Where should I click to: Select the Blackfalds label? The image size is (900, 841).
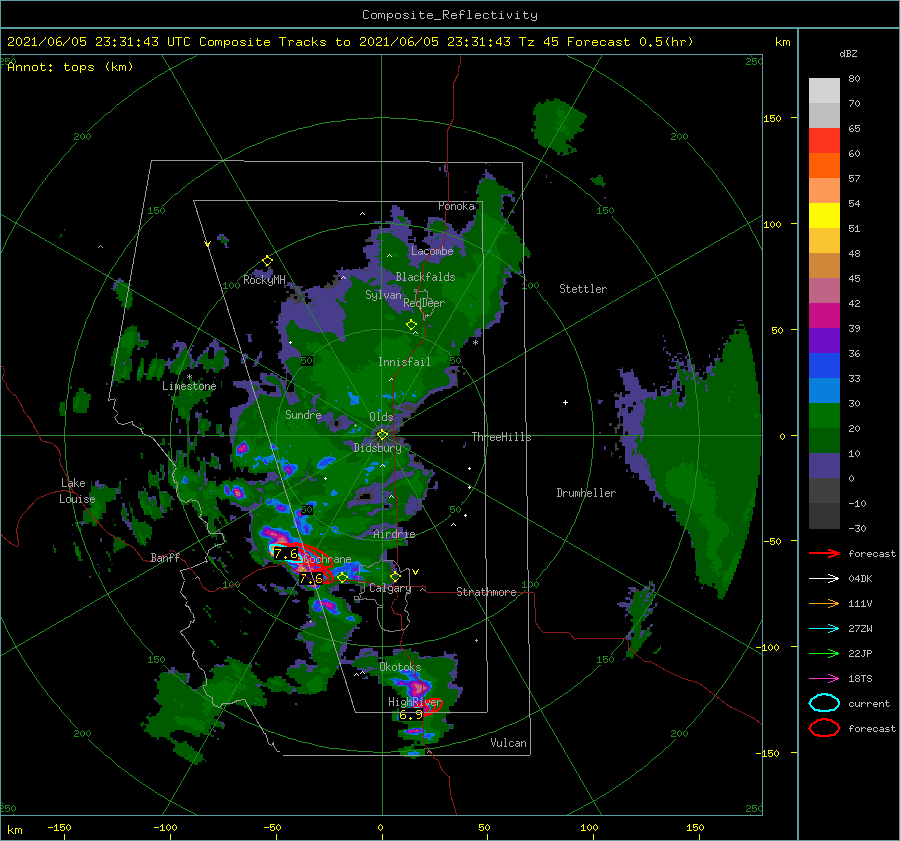tap(425, 277)
